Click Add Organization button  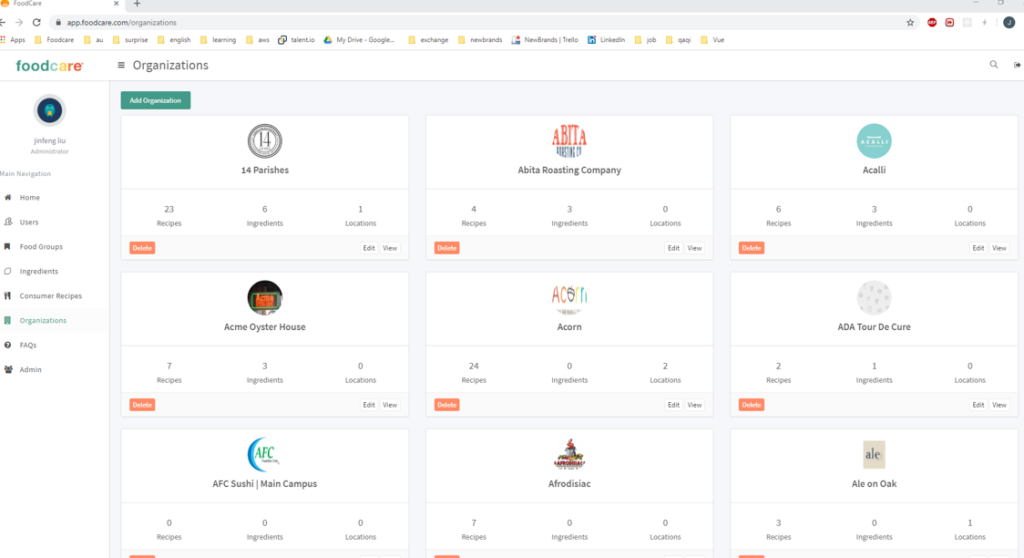click(155, 101)
